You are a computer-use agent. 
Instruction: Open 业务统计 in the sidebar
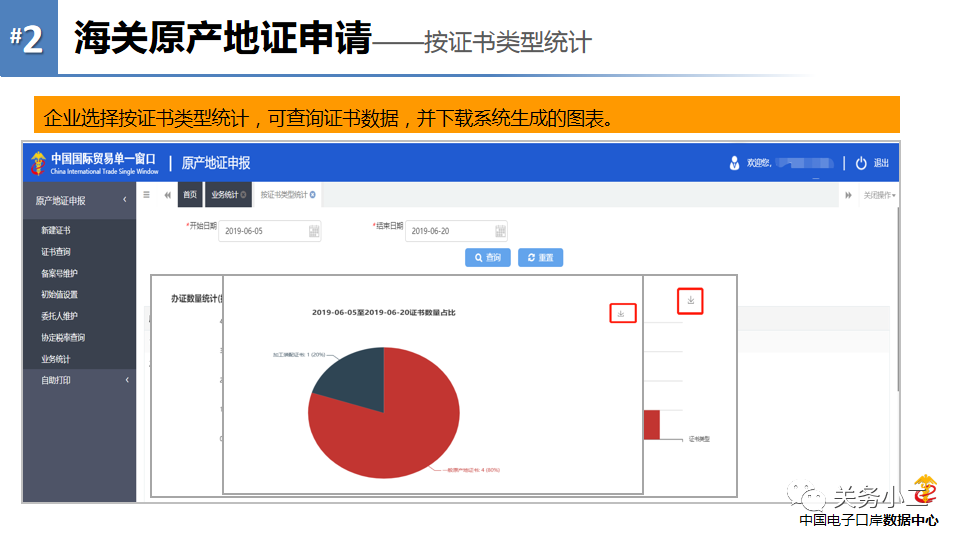coord(56,359)
